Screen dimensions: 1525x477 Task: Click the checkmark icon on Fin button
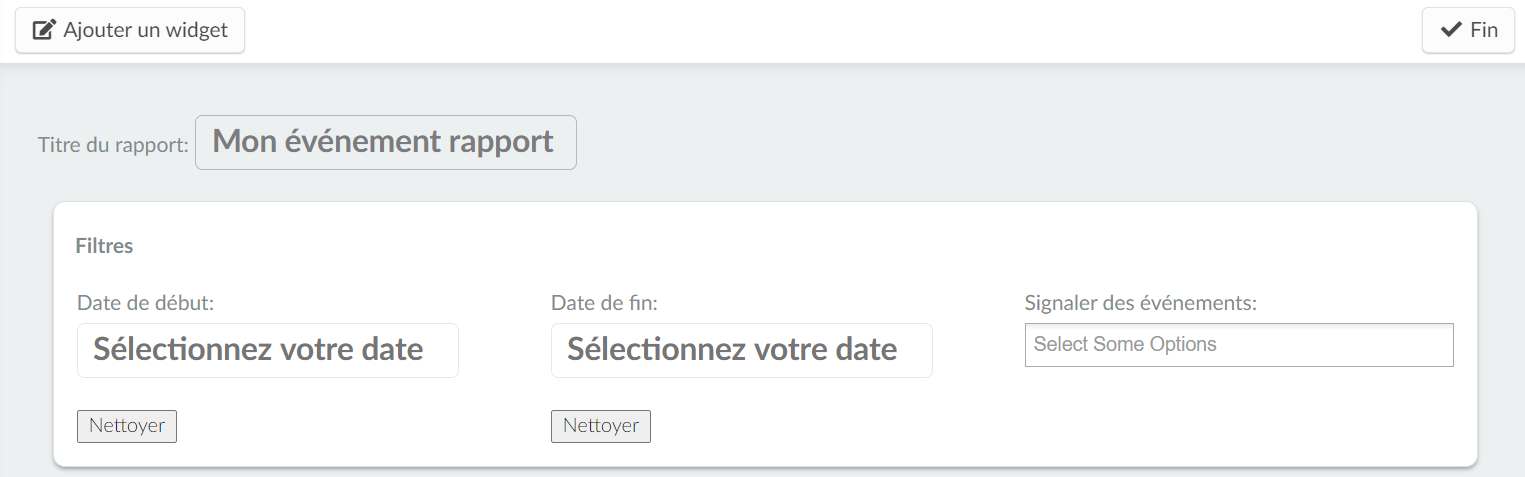[1451, 30]
